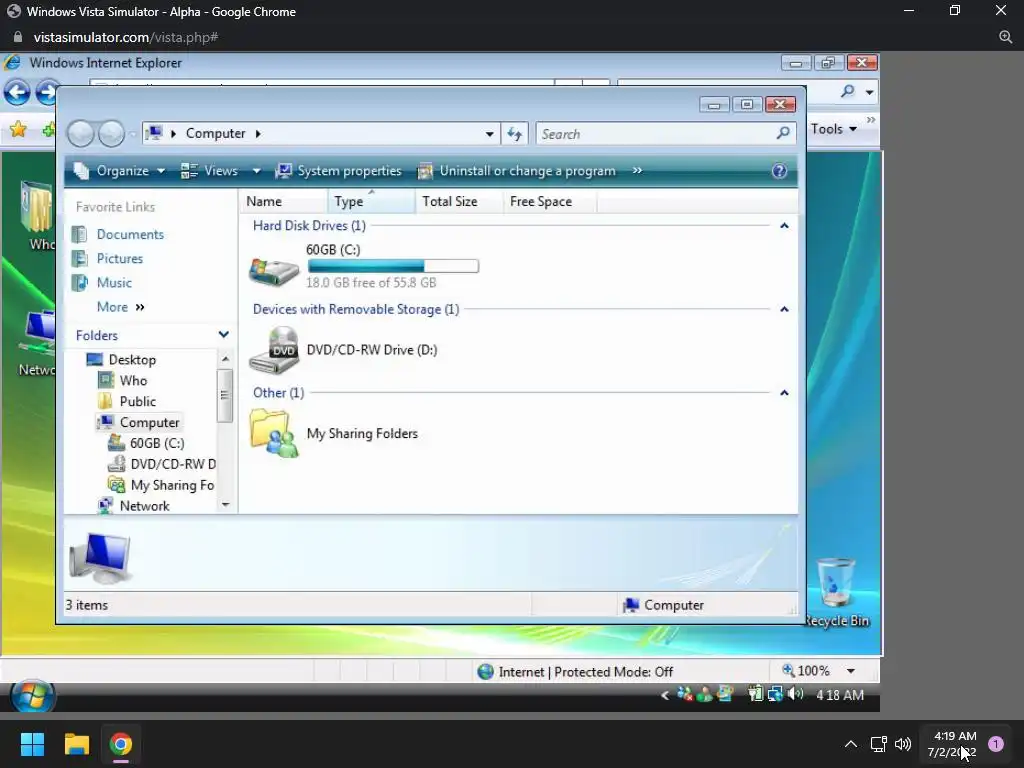Open the Explorer help question mark icon
This screenshot has height=768, width=1024.
click(779, 171)
